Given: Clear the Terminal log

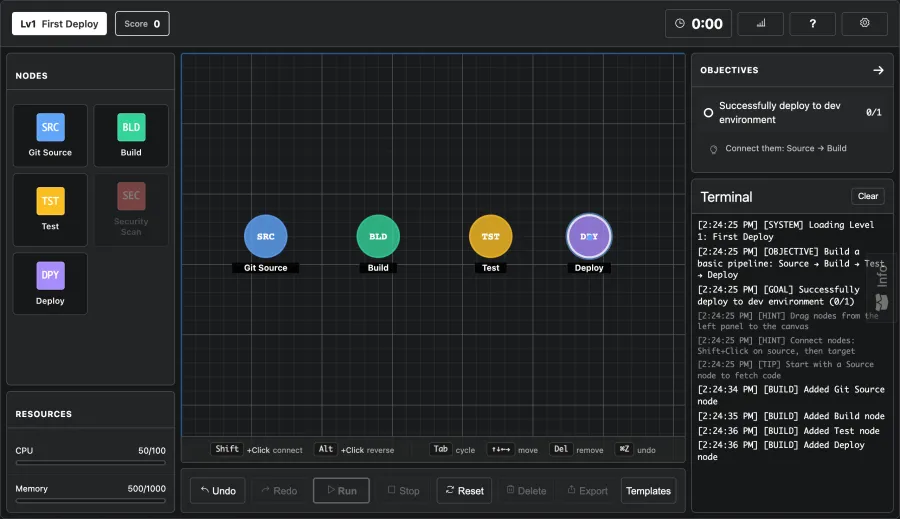Looking at the screenshot, I should pyautogui.click(x=868, y=196).
